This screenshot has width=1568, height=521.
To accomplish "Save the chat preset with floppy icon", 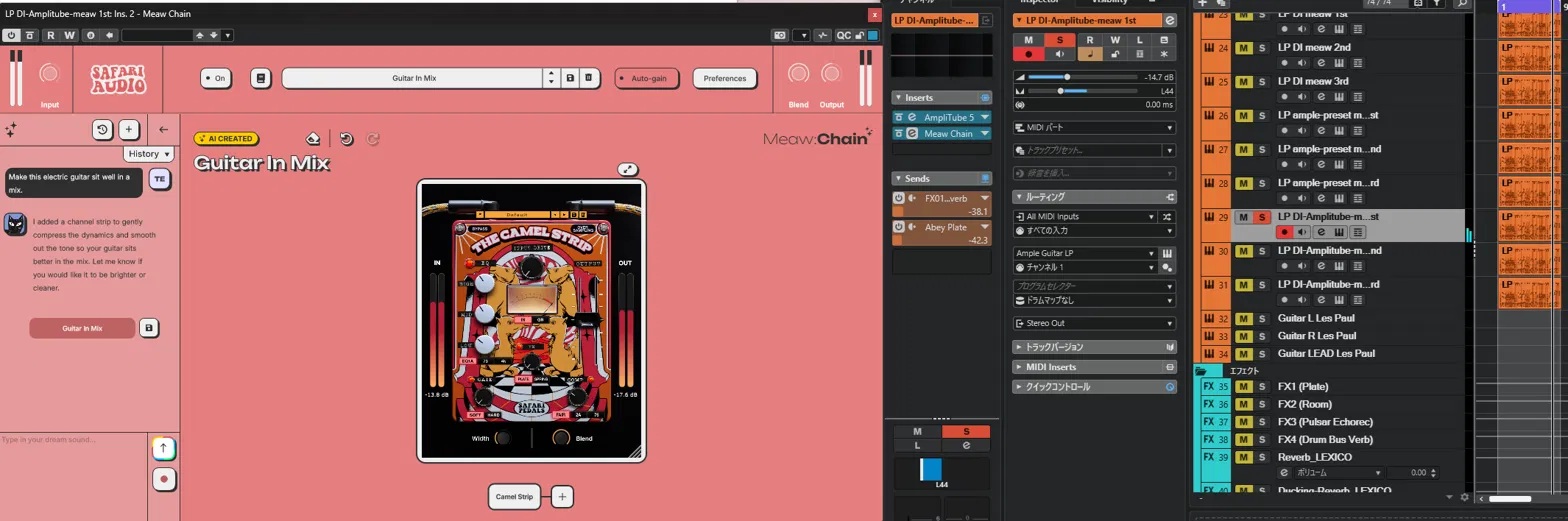I will (x=149, y=328).
